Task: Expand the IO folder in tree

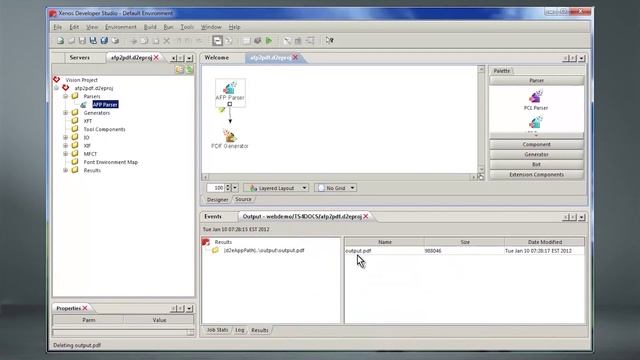Action: 65,138
